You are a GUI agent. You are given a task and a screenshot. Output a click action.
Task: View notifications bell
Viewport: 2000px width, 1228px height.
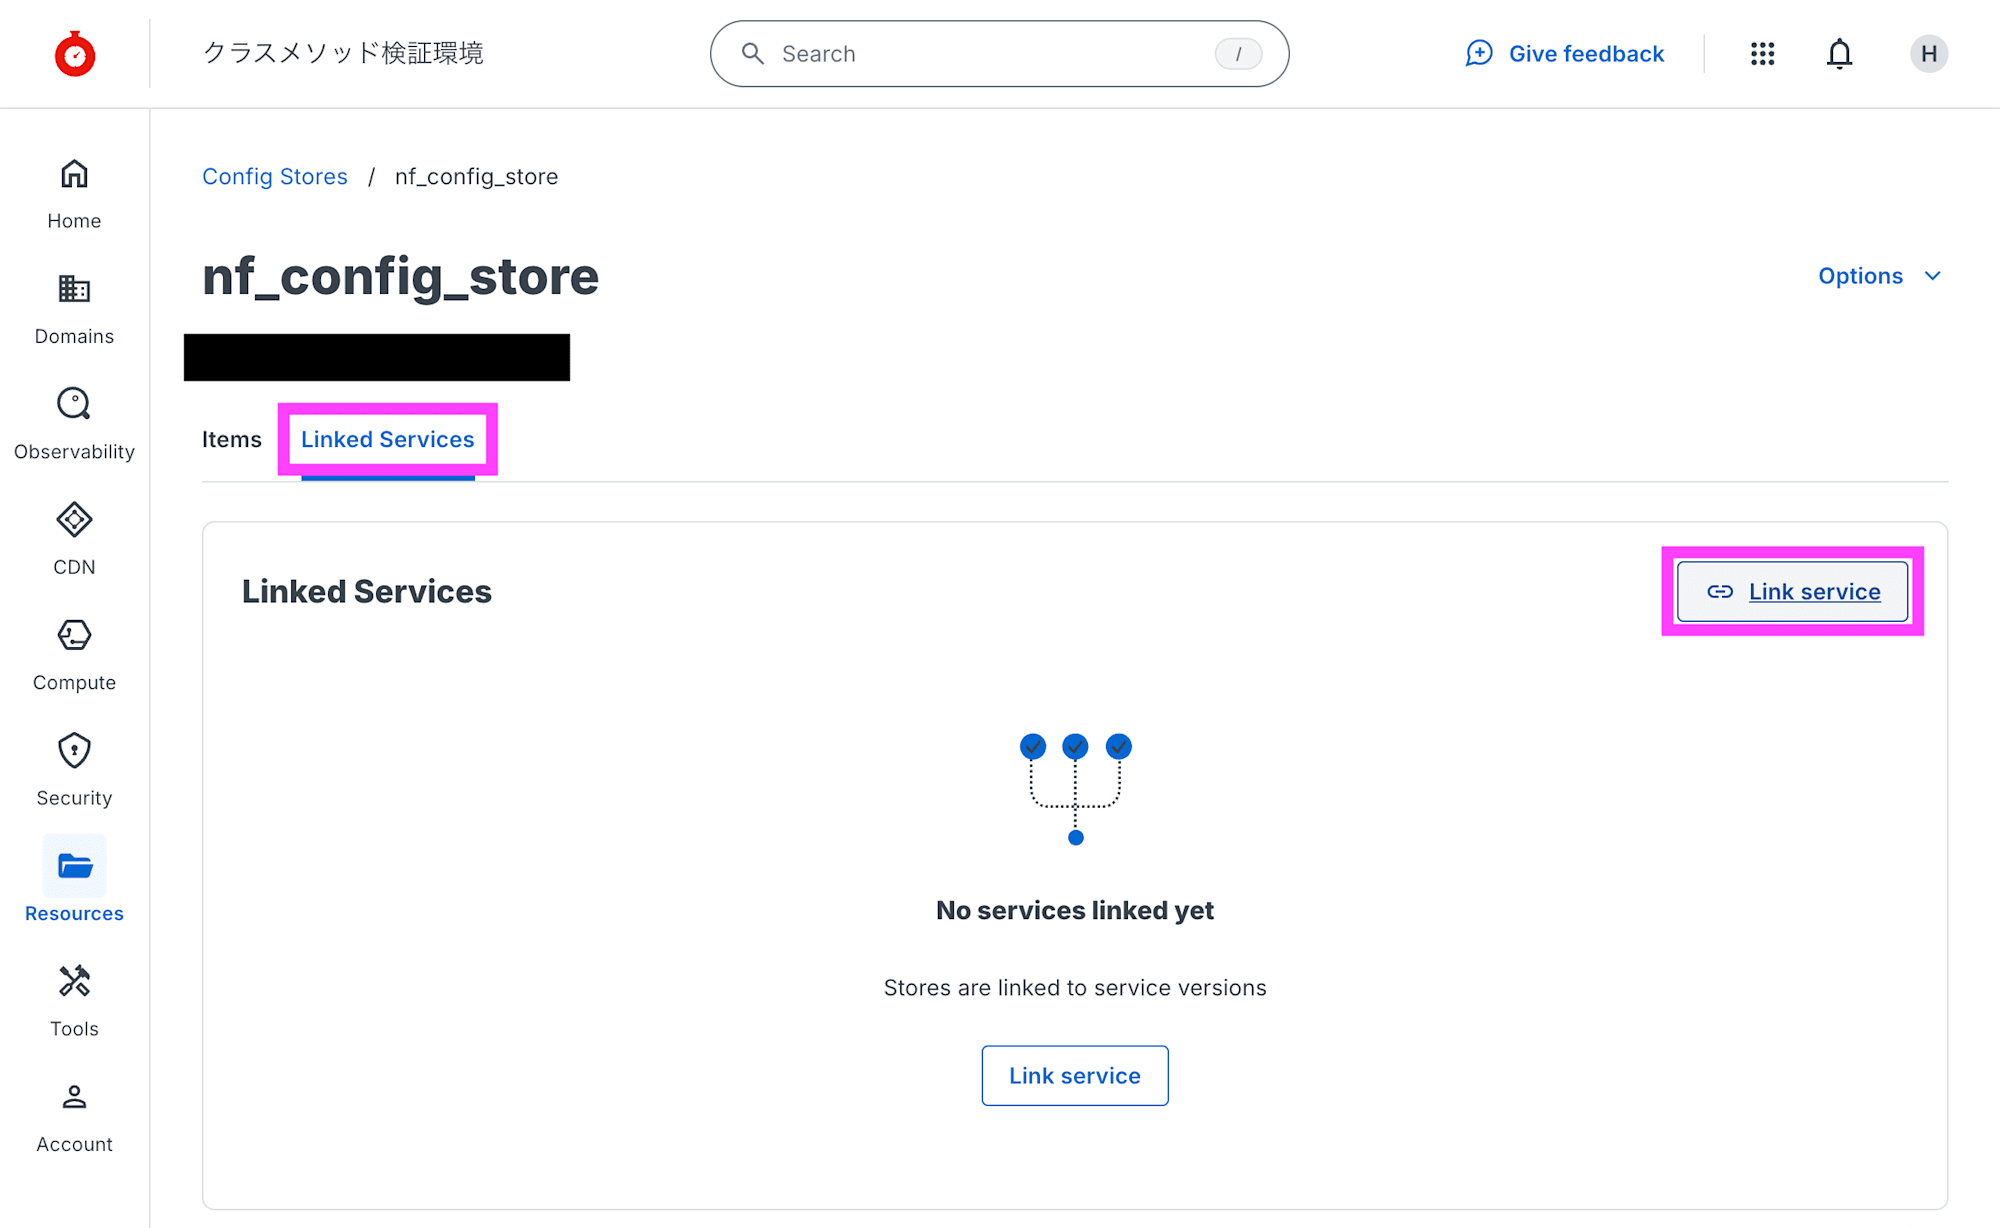pyautogui.click(x=1839, y=54)
